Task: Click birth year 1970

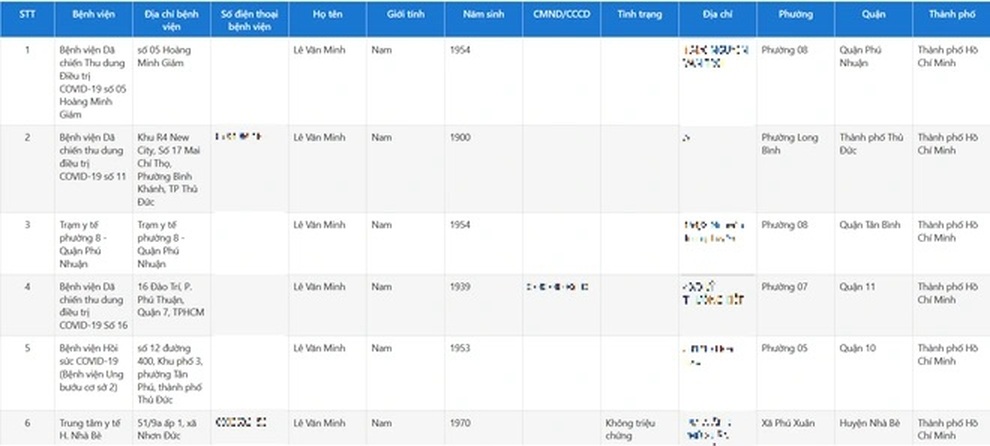Action: click(460, 423)
